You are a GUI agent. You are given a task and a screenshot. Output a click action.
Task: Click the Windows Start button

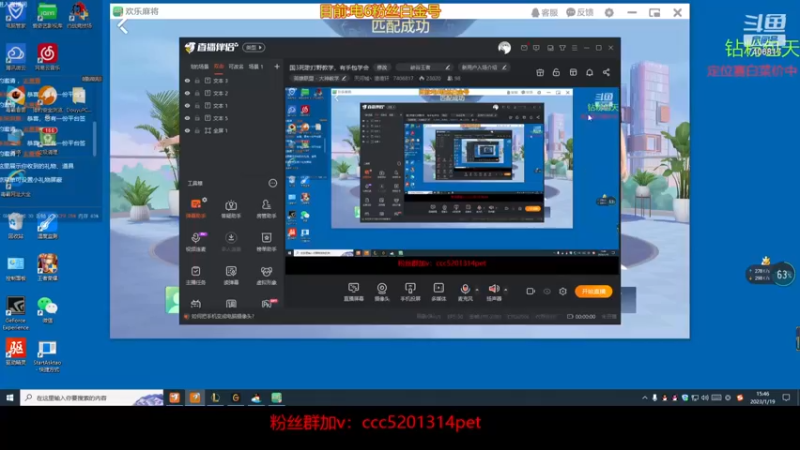(x=10, y=397)
